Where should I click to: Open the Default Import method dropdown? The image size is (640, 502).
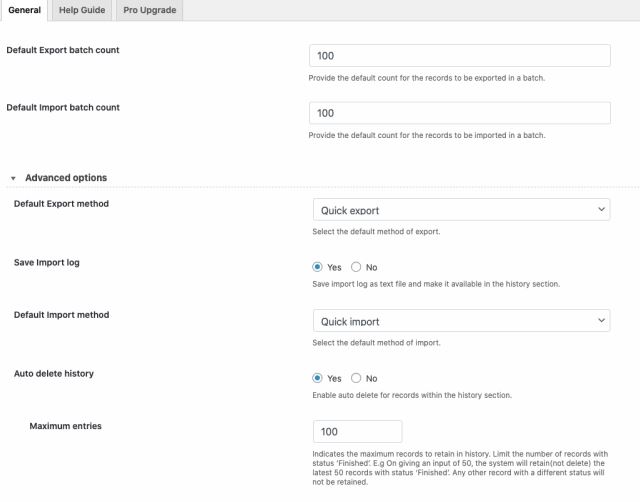pyautogui.click(x=461, y=321)
